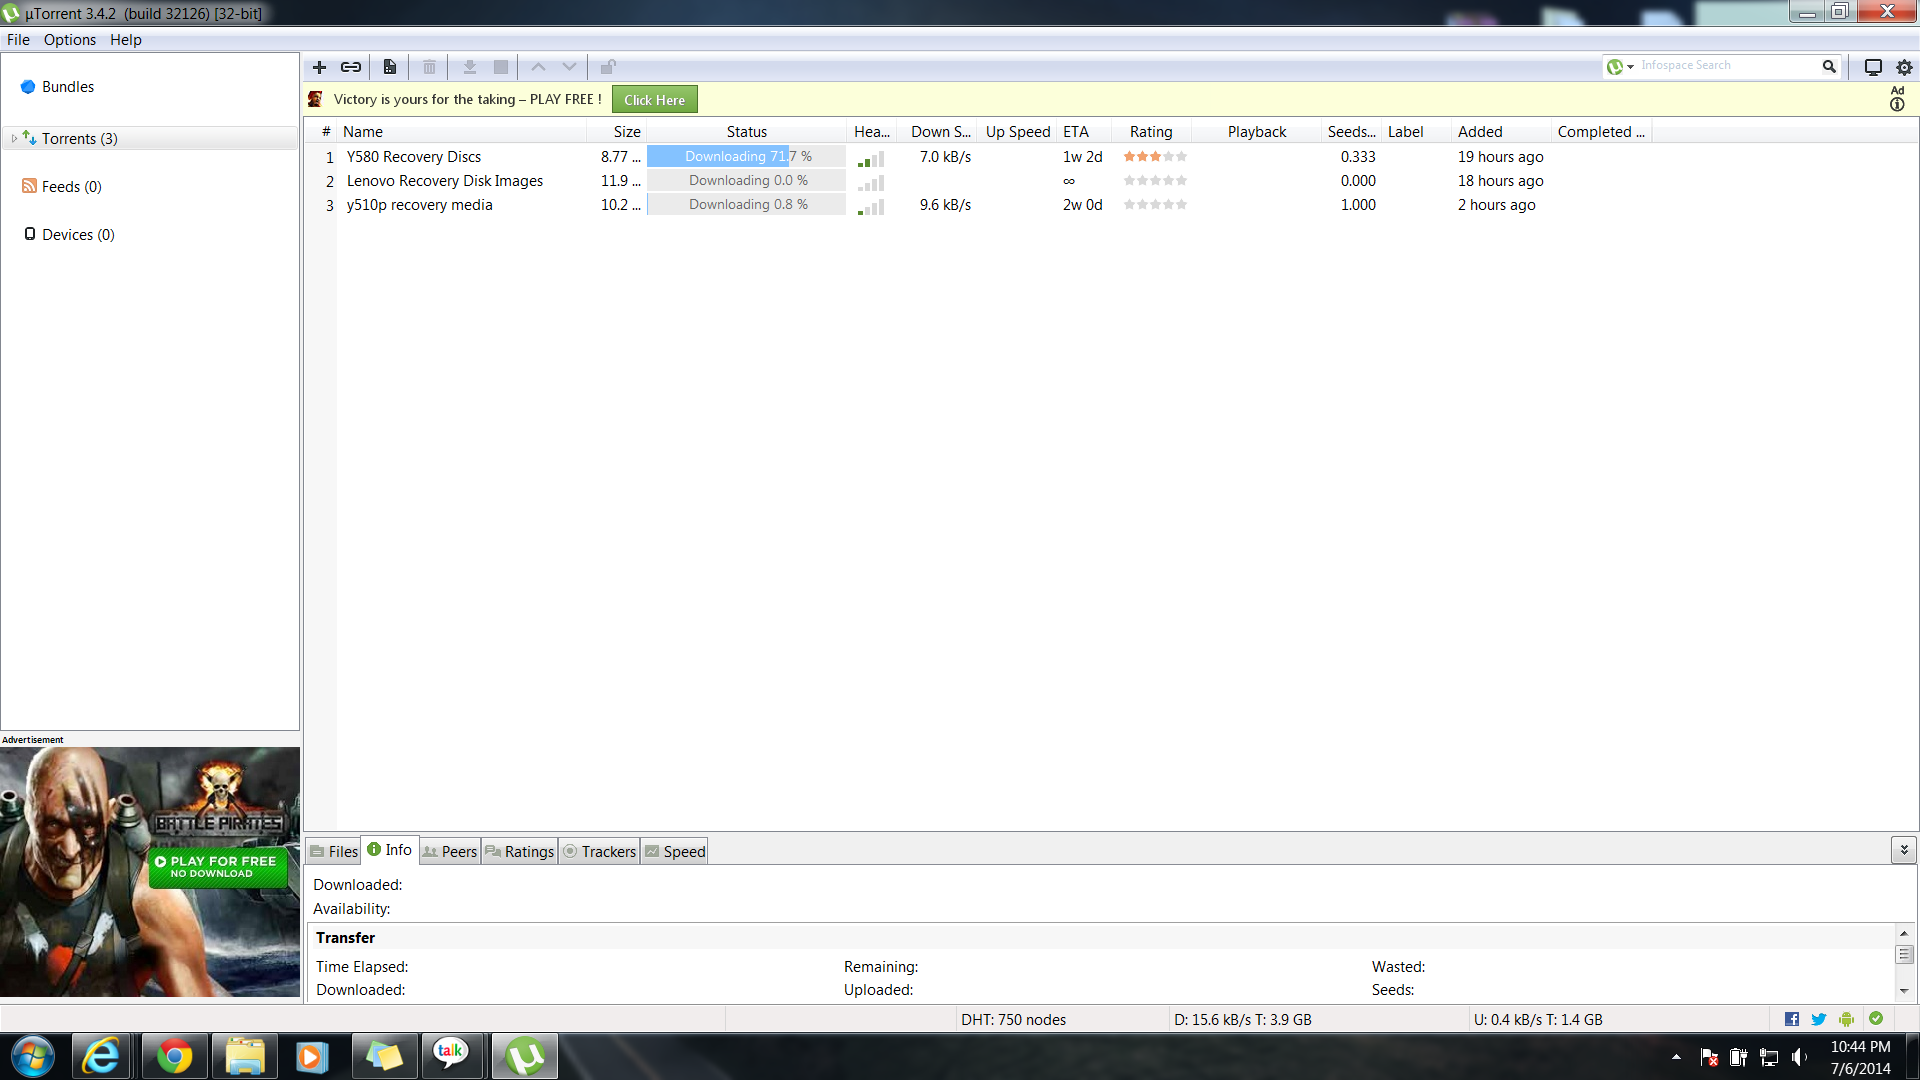Switch to the Files tab
This screenshot has width=1920, height=1080.
click(333, 851)
